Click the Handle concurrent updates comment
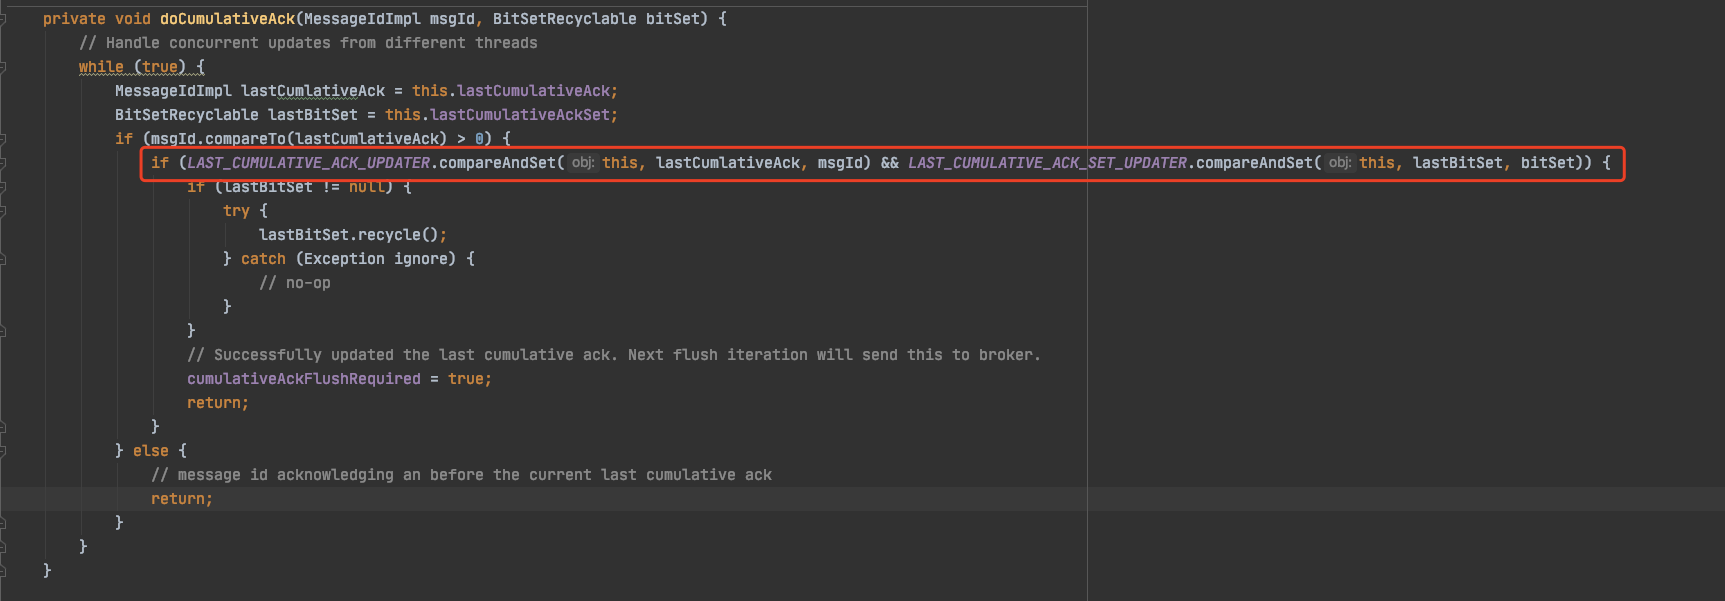This screenshot has height=601, width=1725. 308,43
